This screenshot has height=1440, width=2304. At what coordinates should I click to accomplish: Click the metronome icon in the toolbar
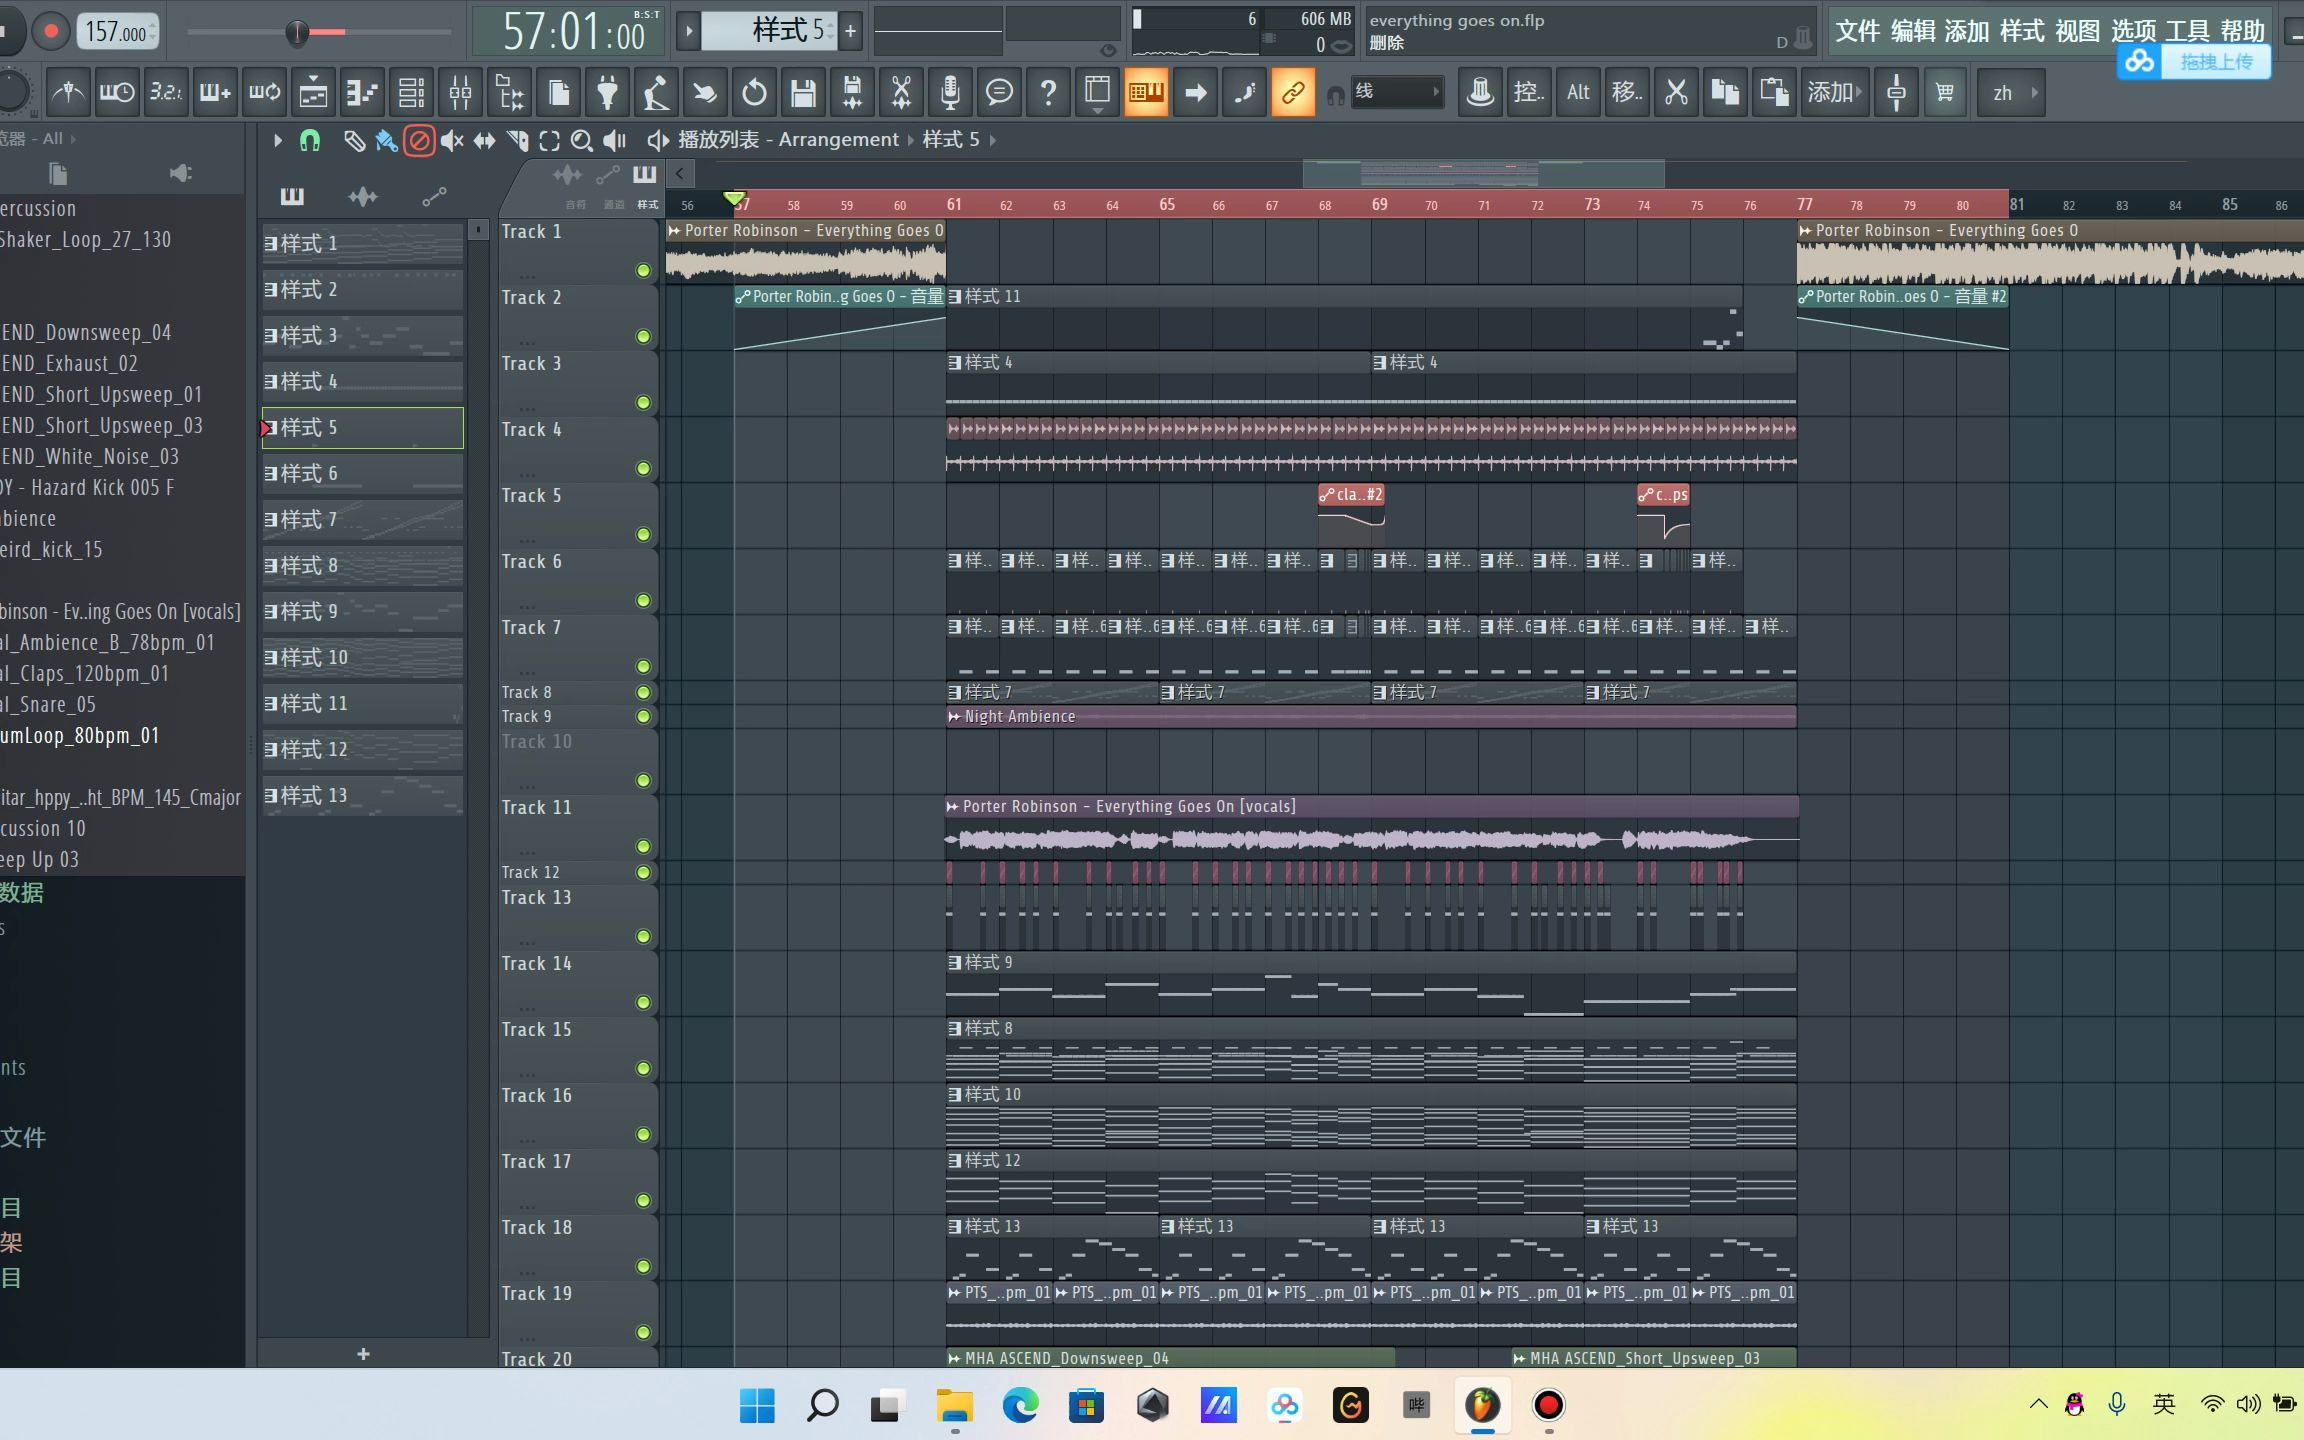(x=68, y=93)
